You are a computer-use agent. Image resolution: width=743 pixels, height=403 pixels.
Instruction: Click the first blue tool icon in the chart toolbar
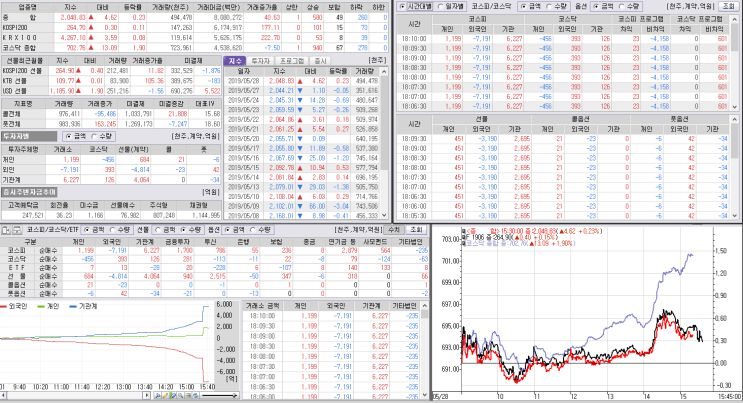tap(158, 395)
